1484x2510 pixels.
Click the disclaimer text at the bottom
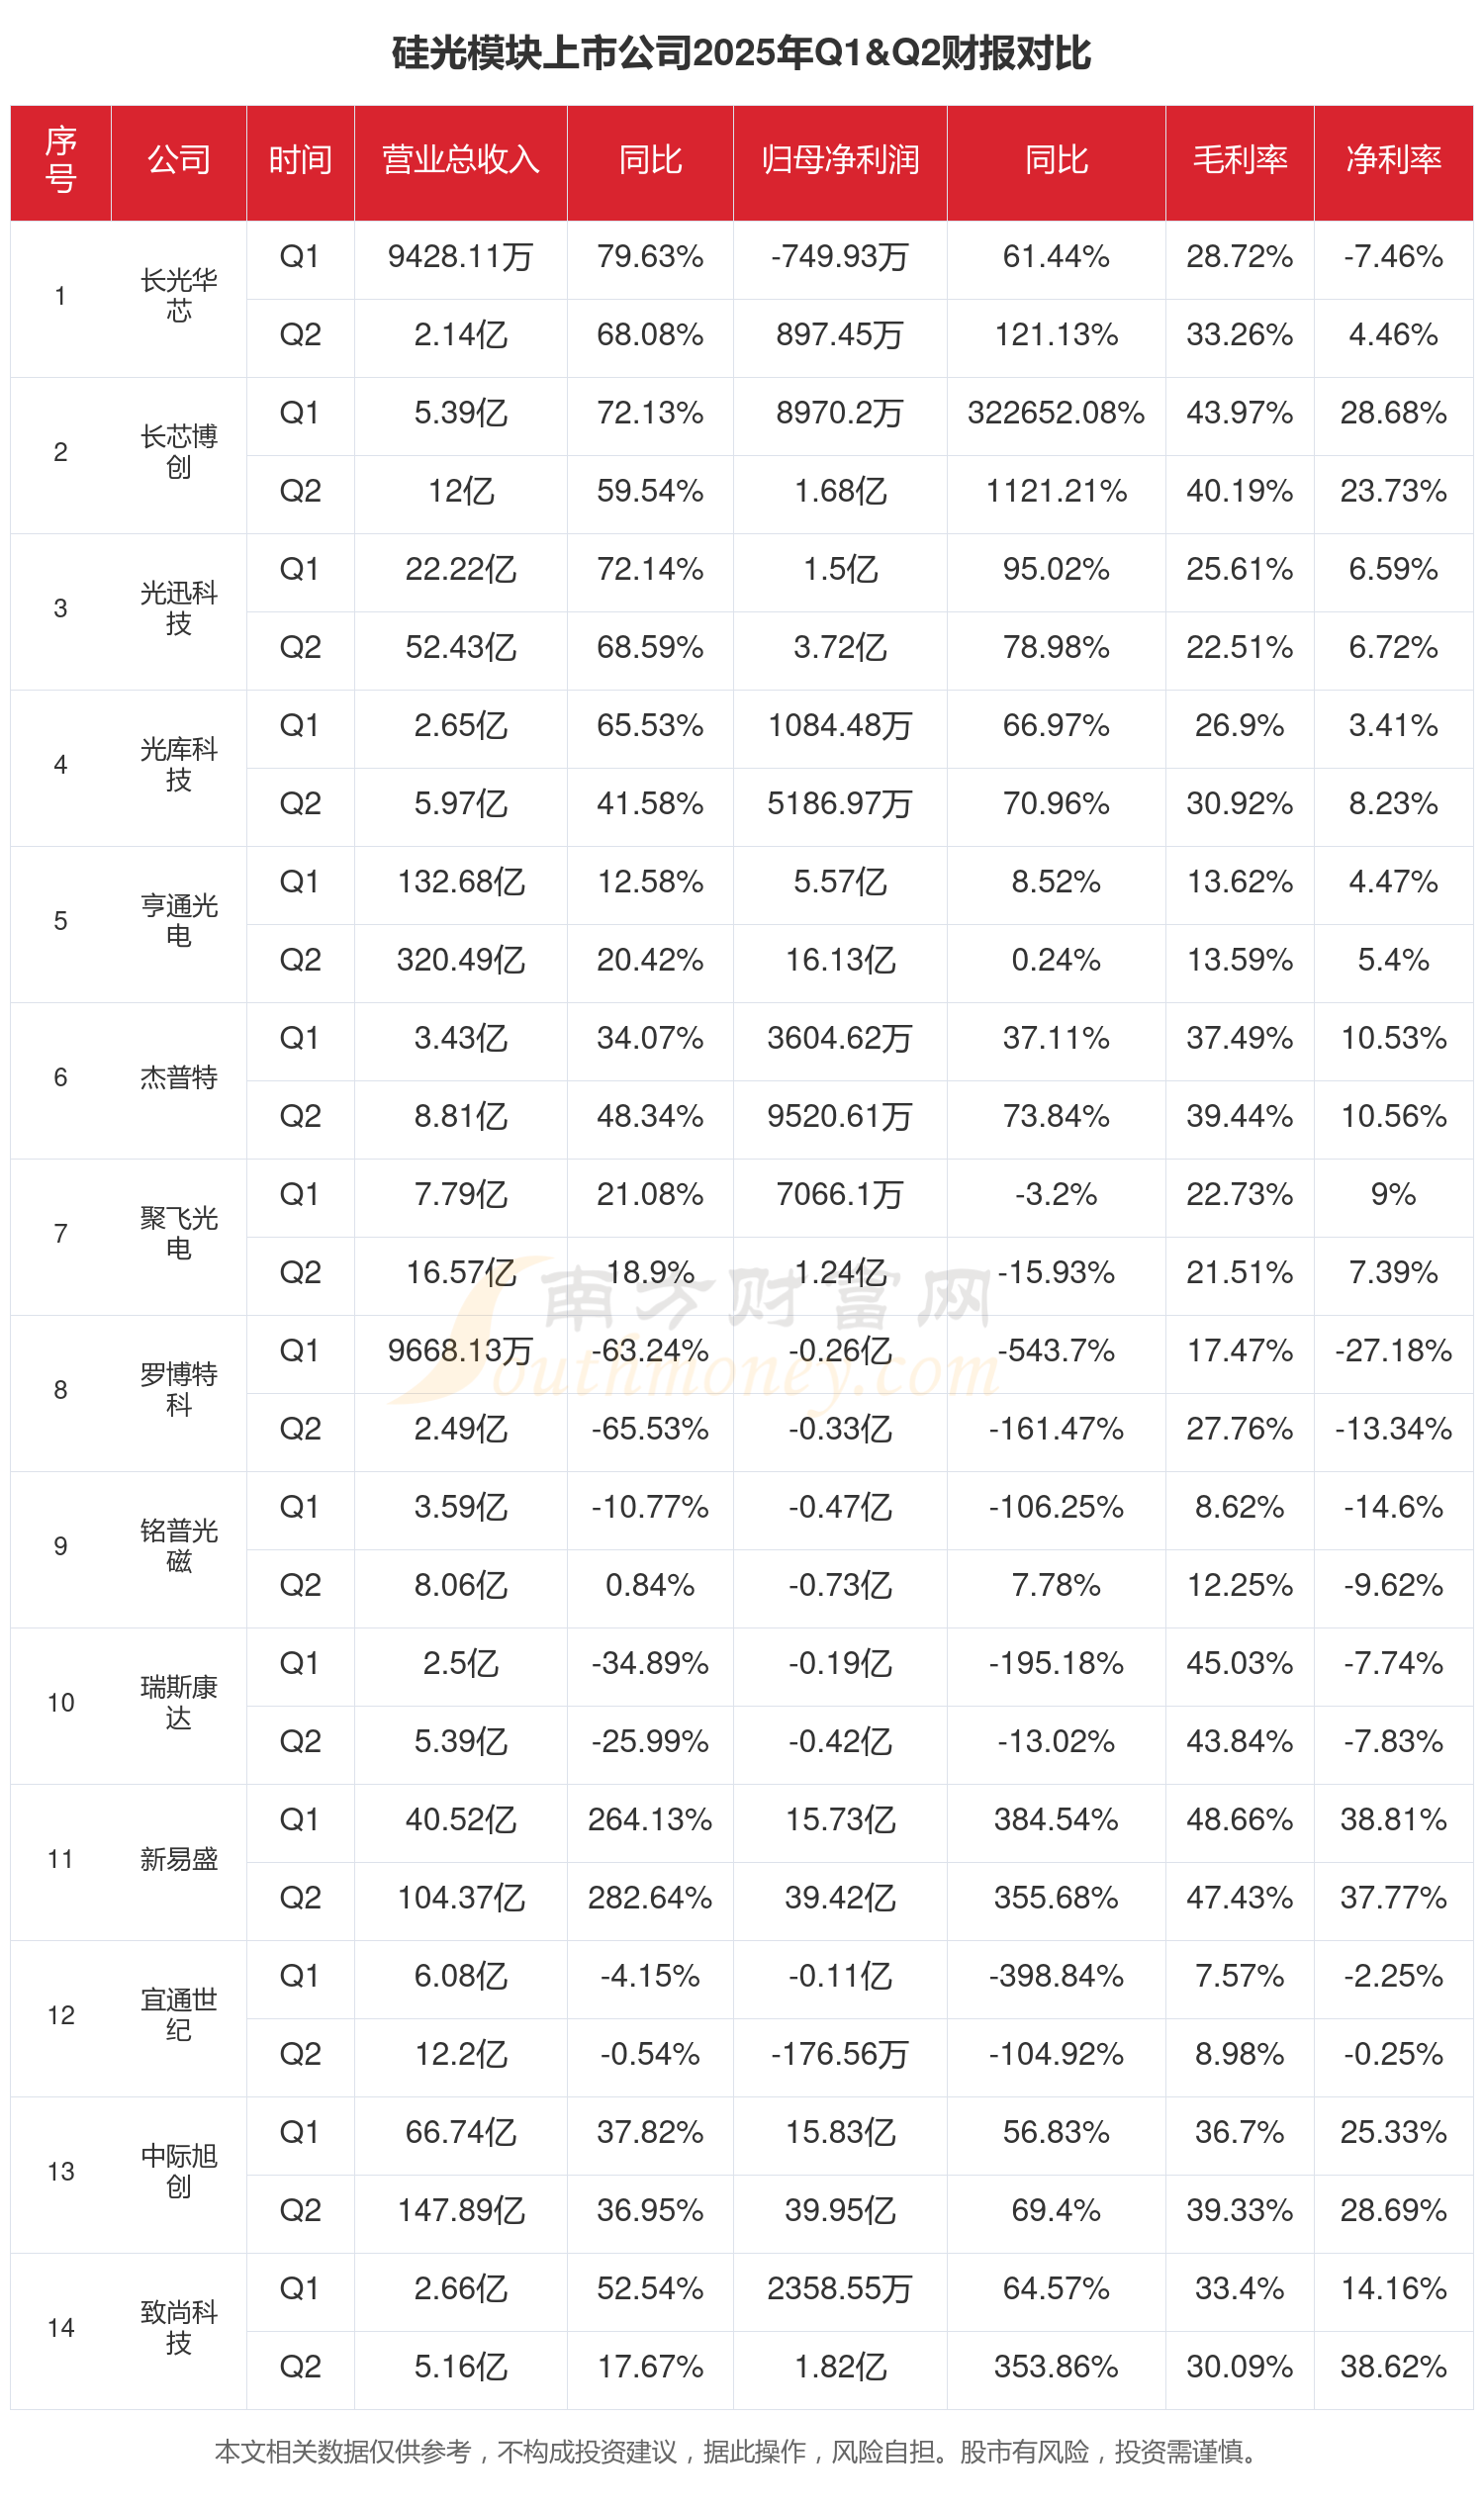pyautogui.click(x=741, y=2453)
